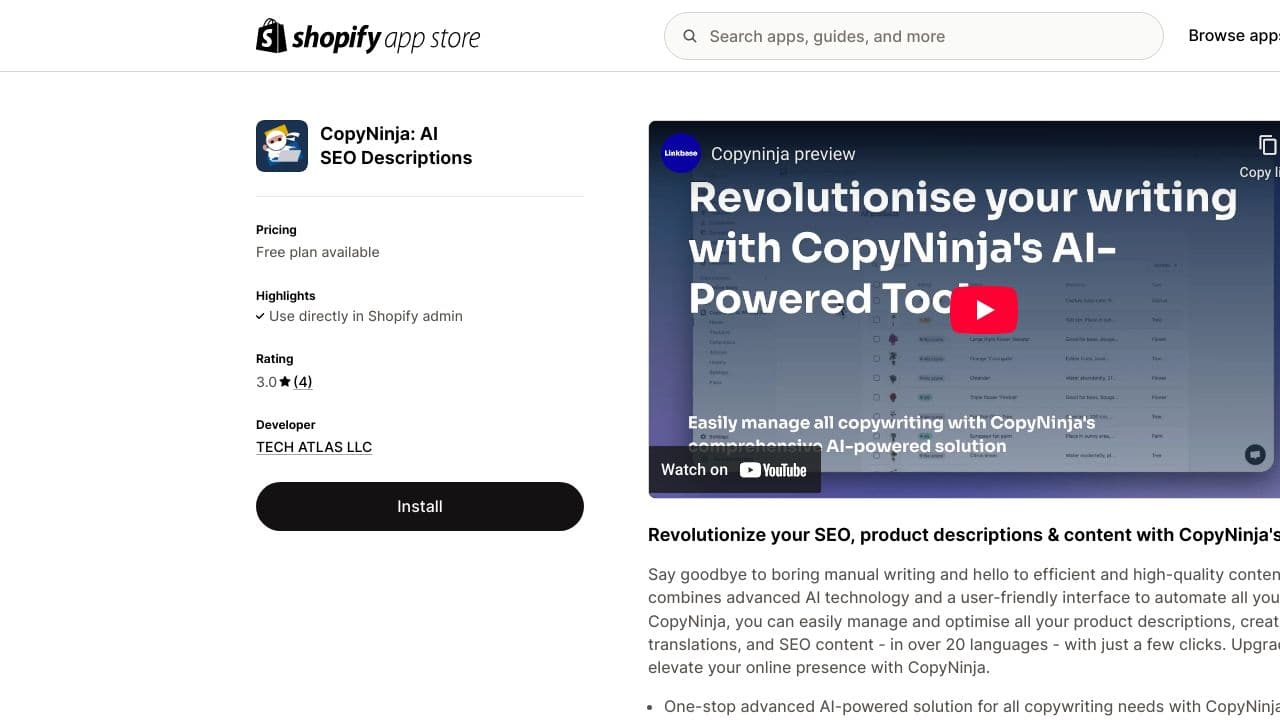Install the CopyNinja app
Image resolution: width=1280 pixels, height=720 pixels.
pos(420,506)
